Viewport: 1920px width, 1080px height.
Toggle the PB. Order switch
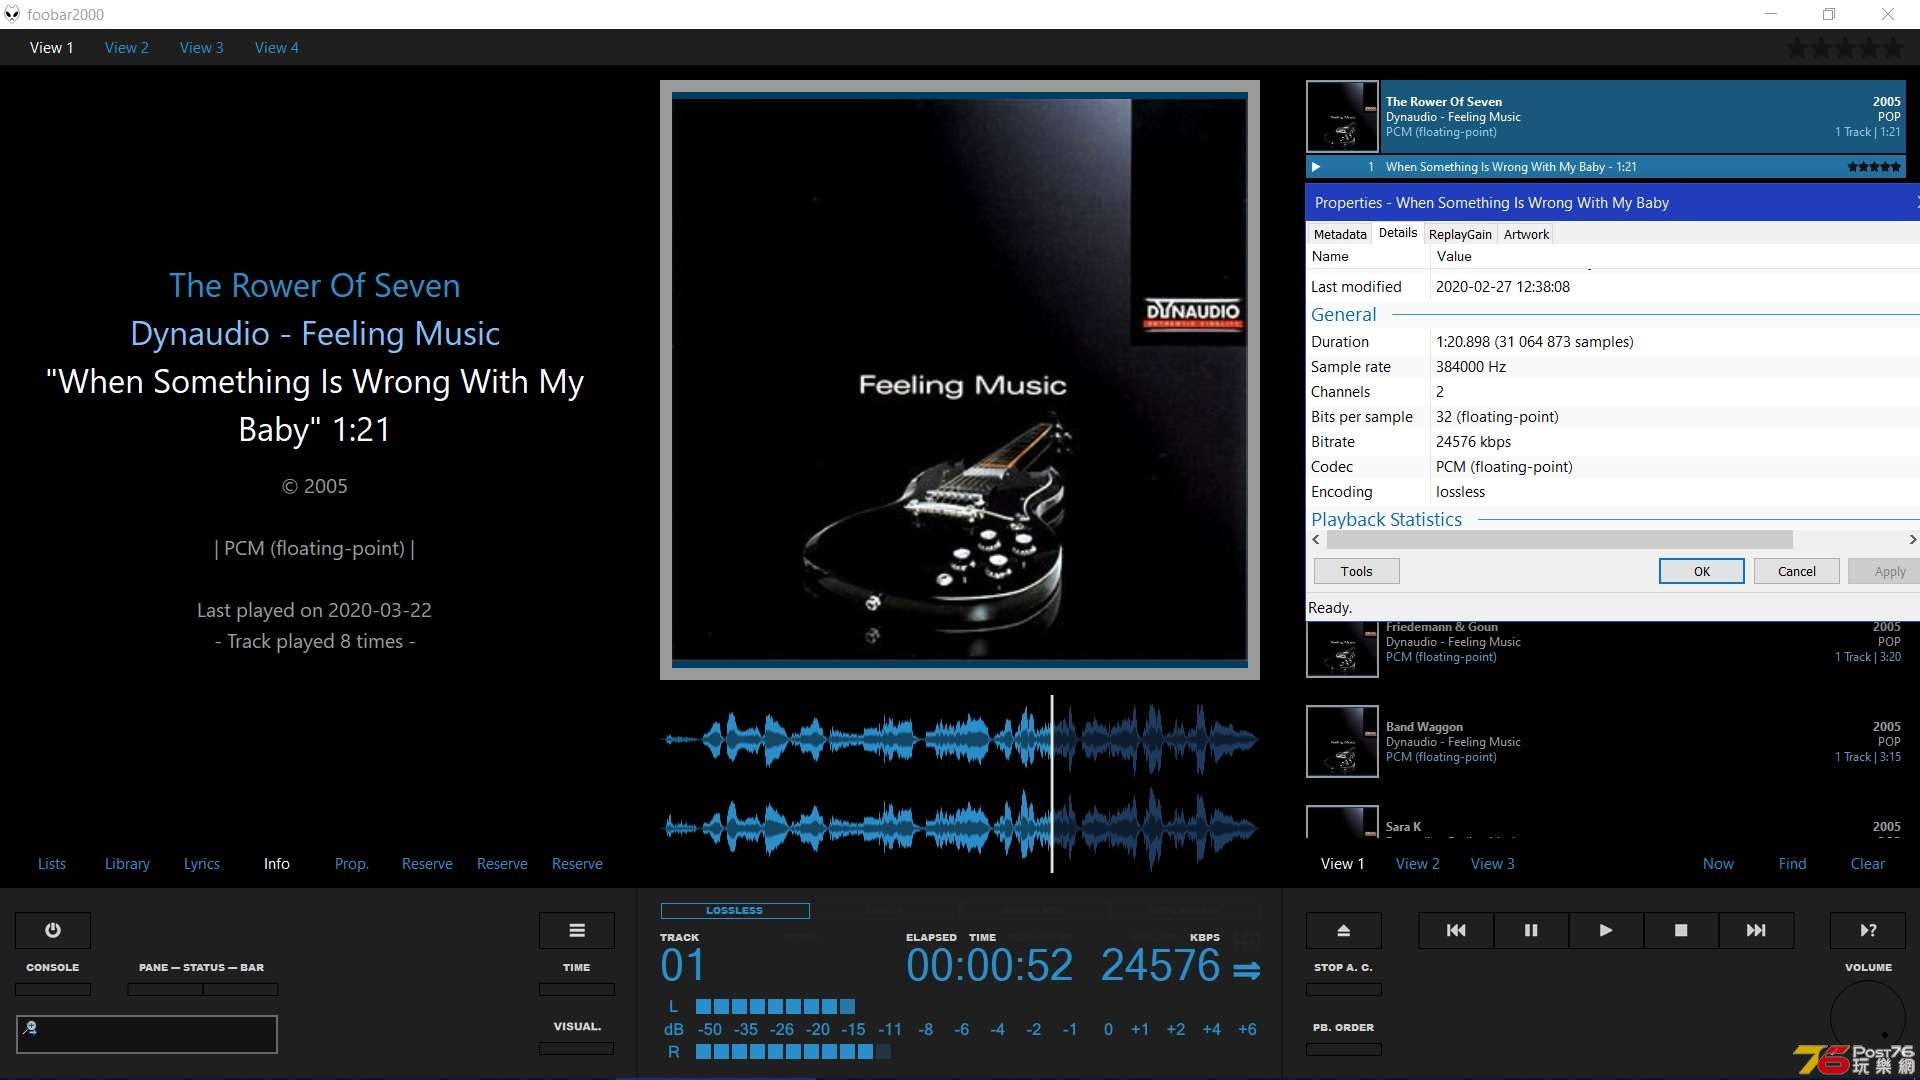[x=1344, y=1049]
